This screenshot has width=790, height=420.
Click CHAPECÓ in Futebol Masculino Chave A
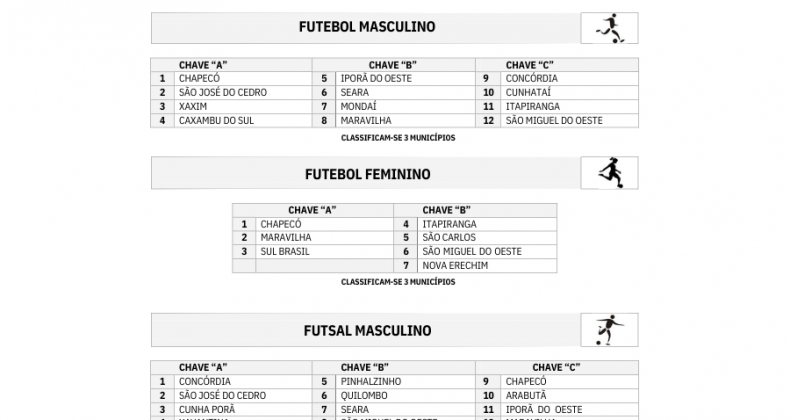click(200, 79)
